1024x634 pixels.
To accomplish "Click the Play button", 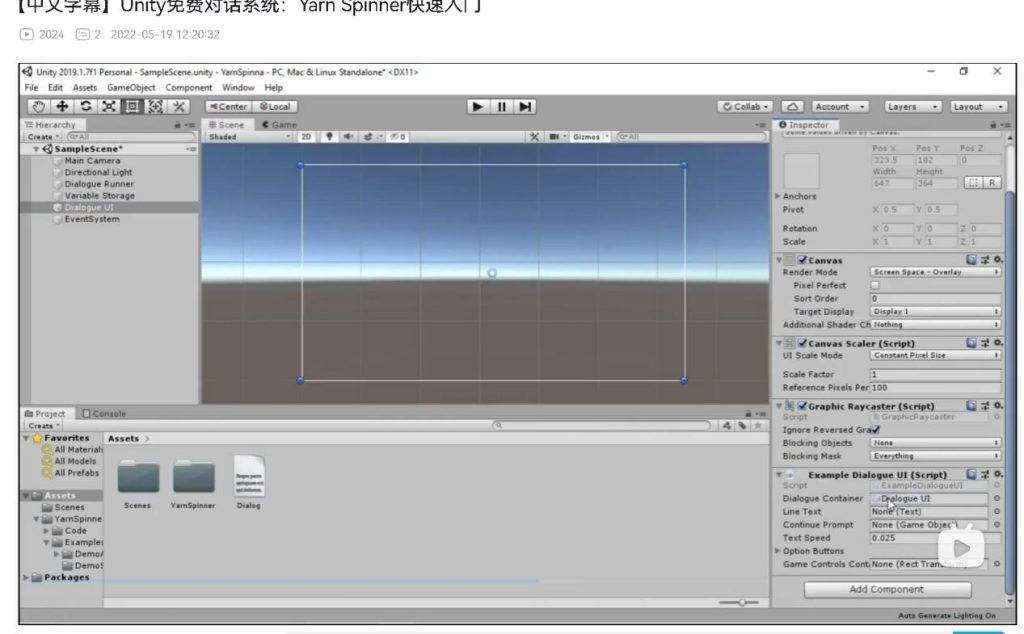I will 477,106.
